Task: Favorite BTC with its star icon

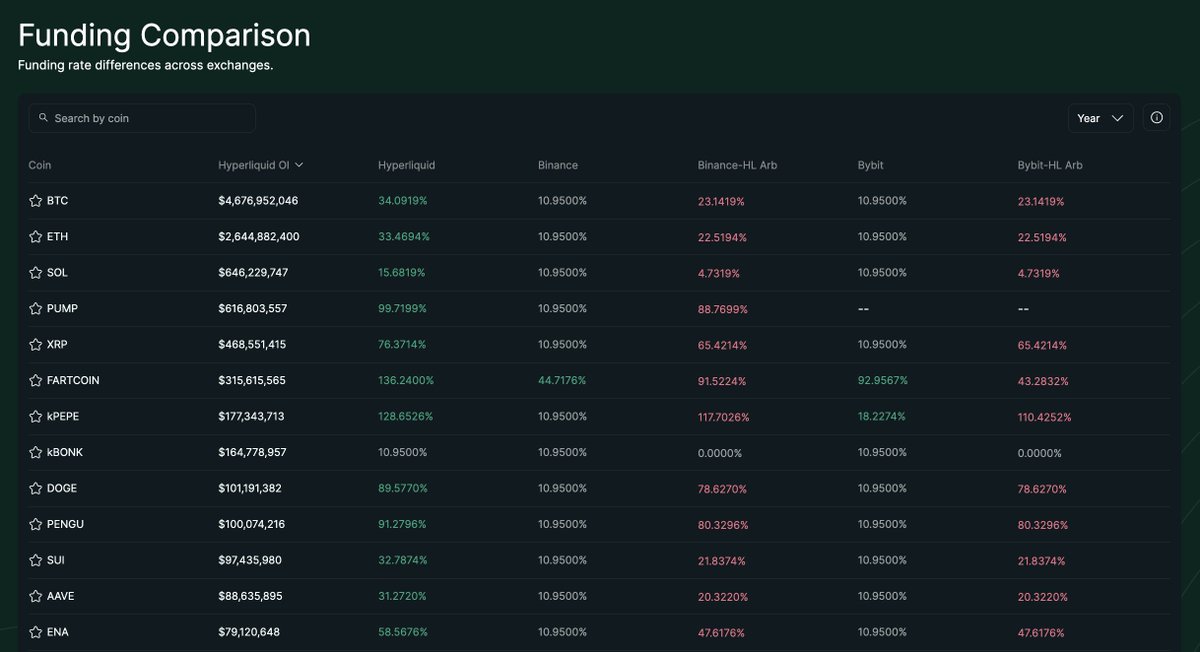Action: click(x=35, y=201)
